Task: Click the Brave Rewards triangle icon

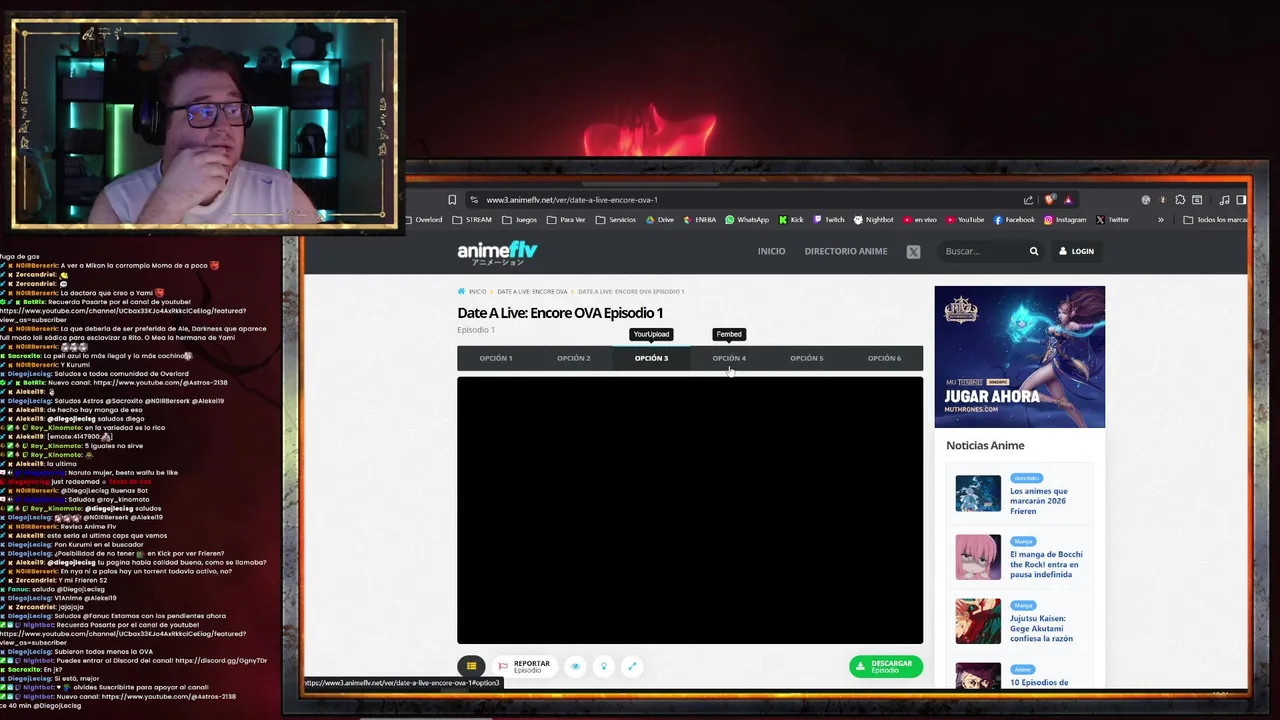Action: click(x=1068, y=200)
